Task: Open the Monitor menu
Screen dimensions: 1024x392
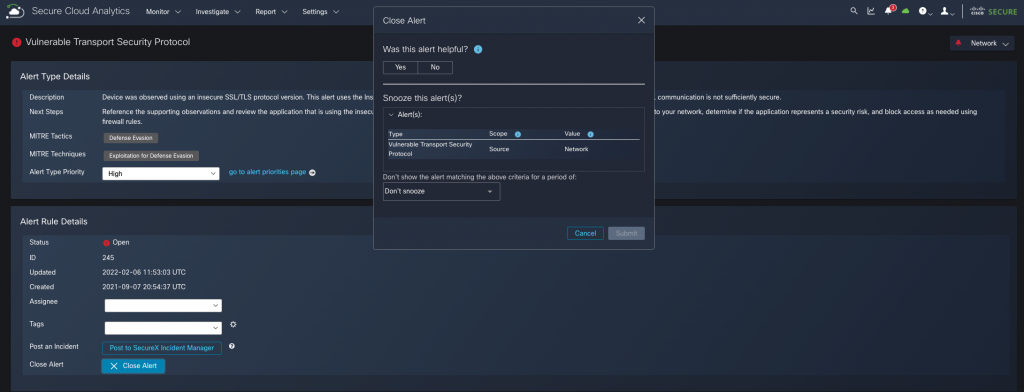Action: coord(163,12)
